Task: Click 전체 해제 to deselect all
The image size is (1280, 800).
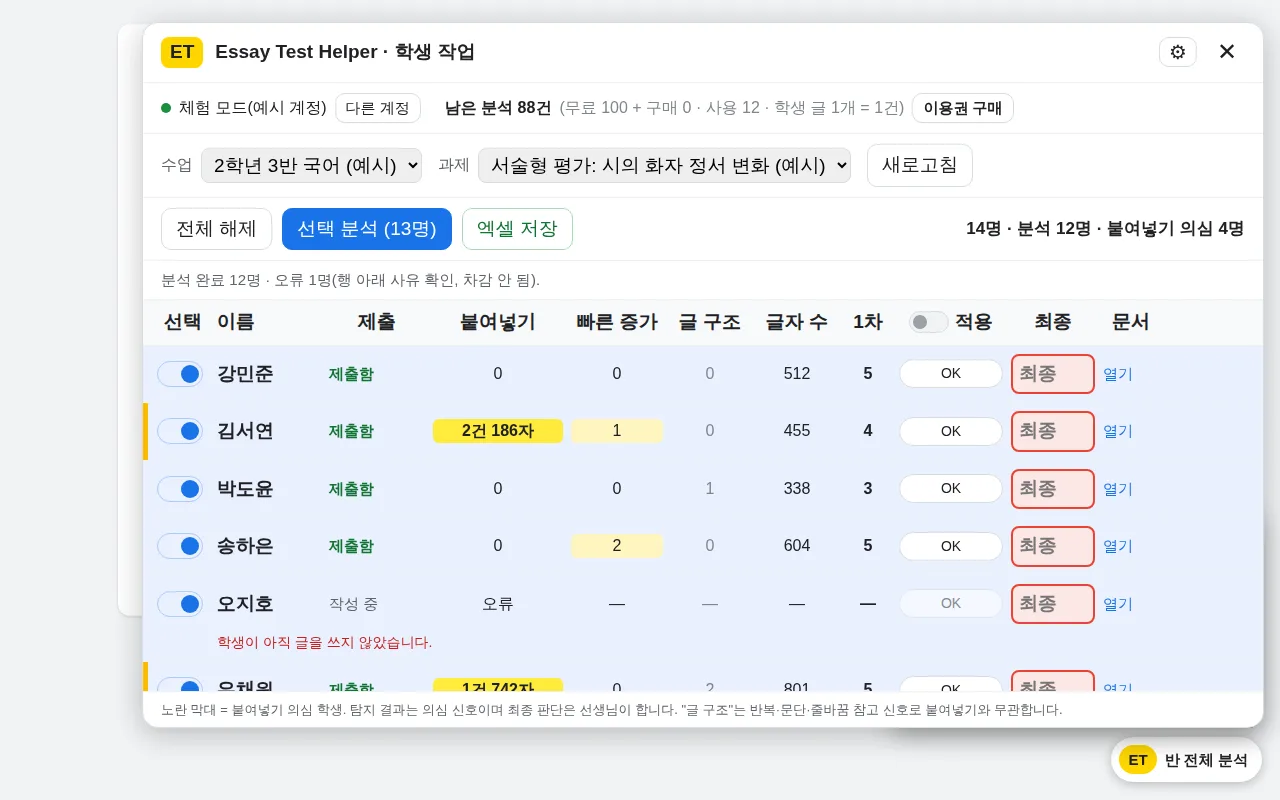Action: 216,229
